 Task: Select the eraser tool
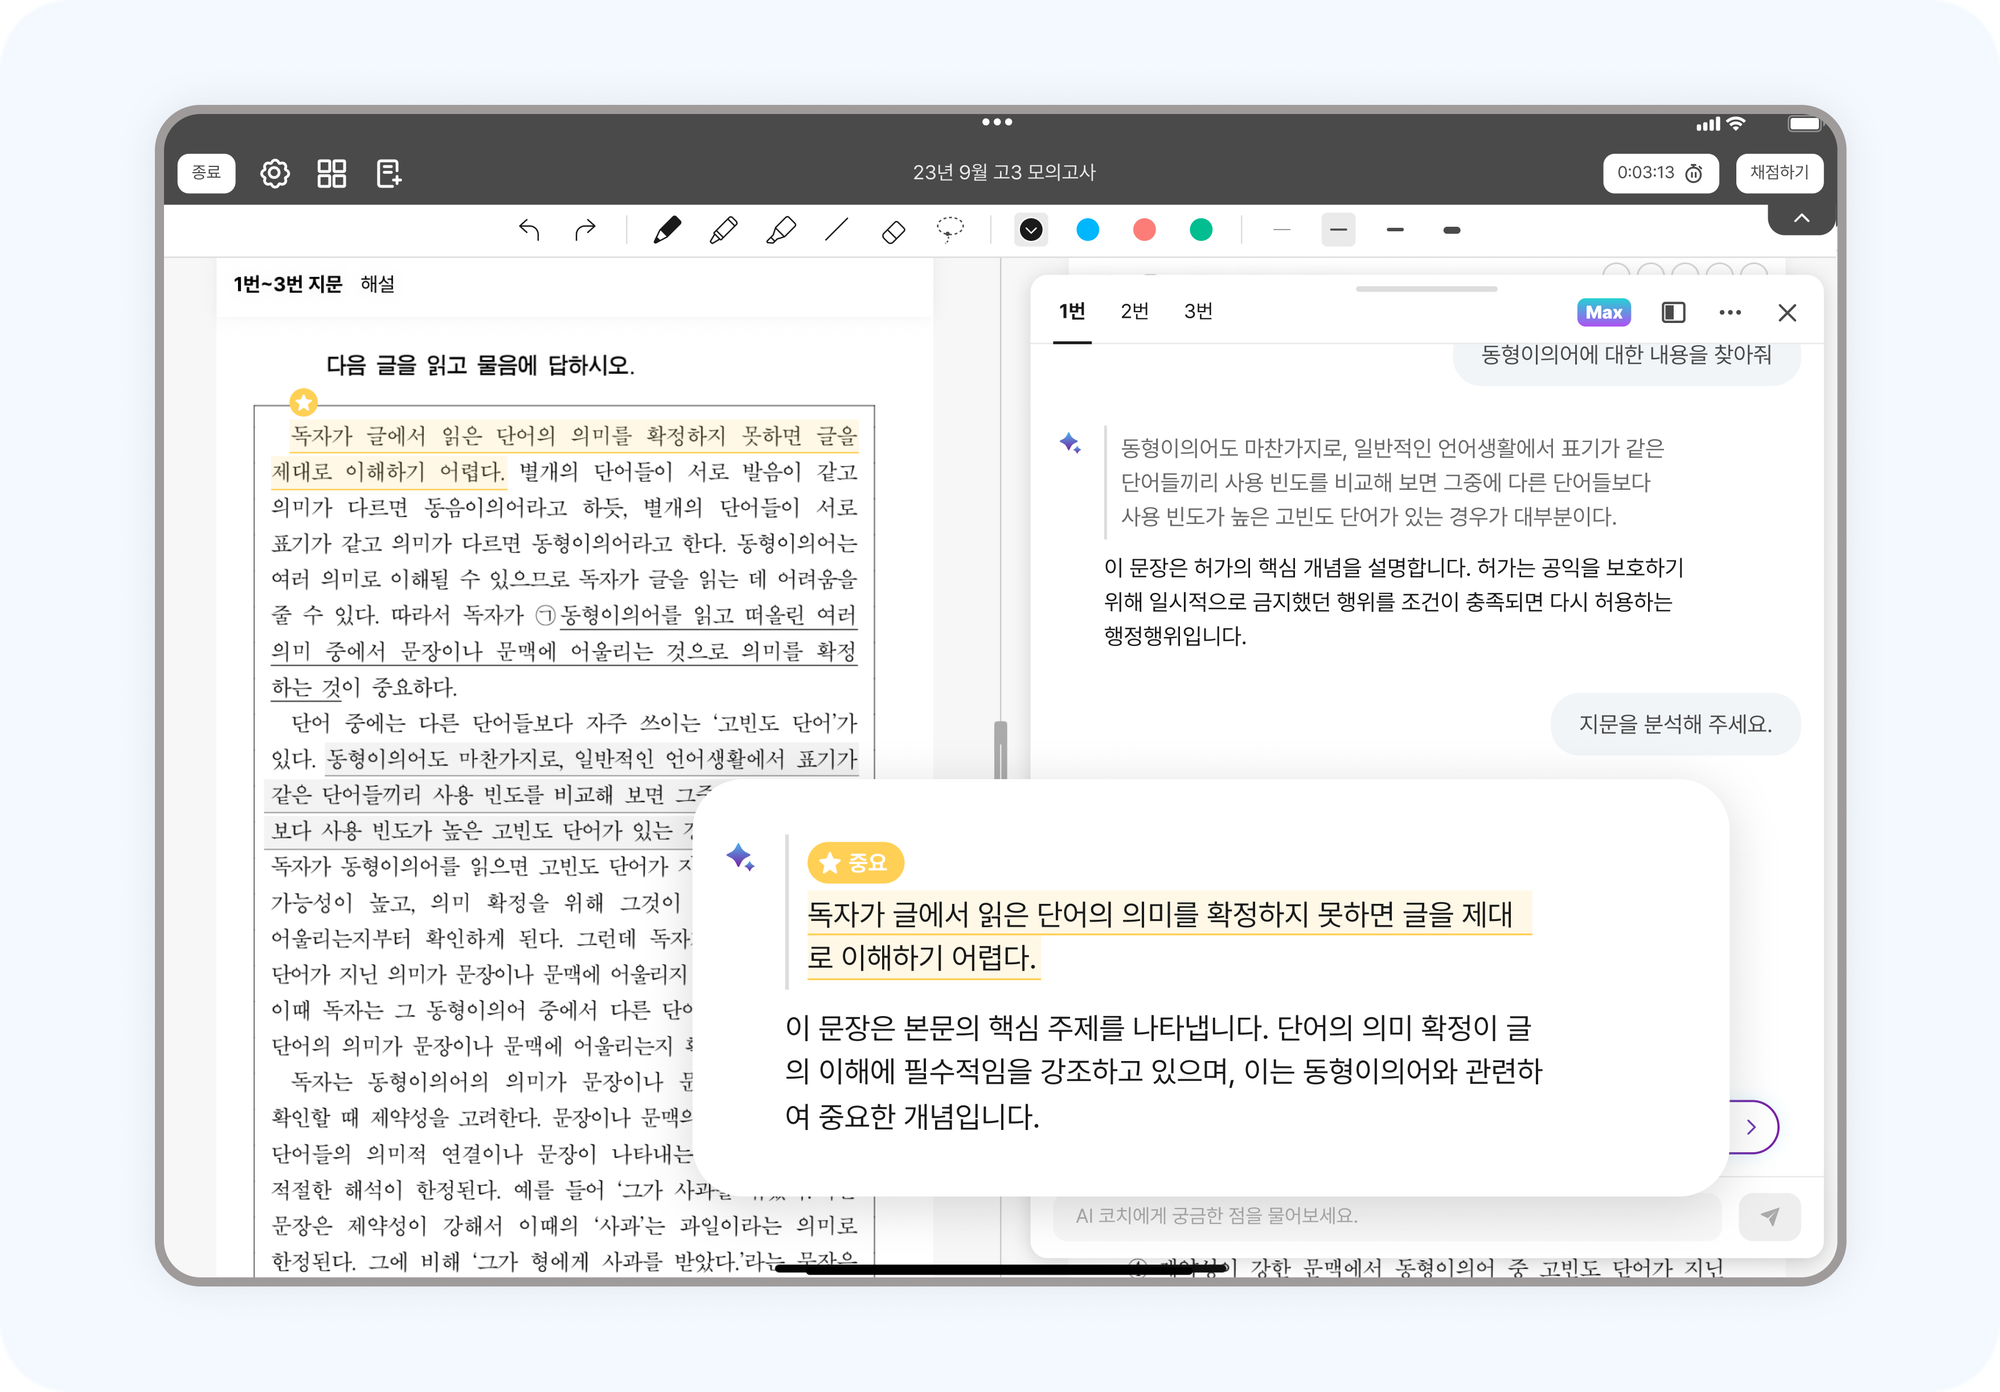coord(893,232)
